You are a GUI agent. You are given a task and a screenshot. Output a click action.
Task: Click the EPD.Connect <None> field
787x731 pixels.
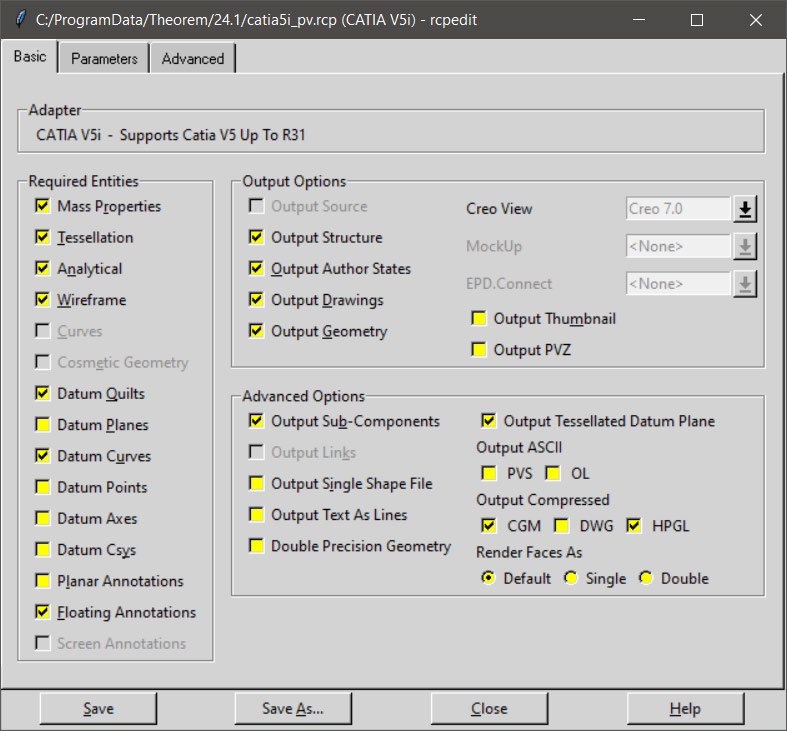point(678,284)
